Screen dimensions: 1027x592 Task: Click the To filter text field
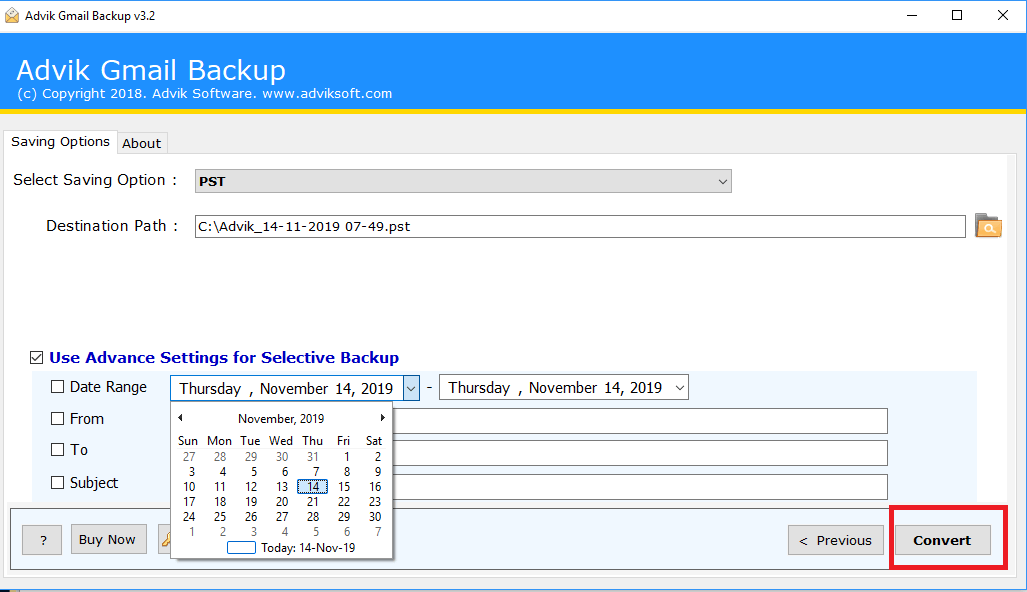[640, 453]
